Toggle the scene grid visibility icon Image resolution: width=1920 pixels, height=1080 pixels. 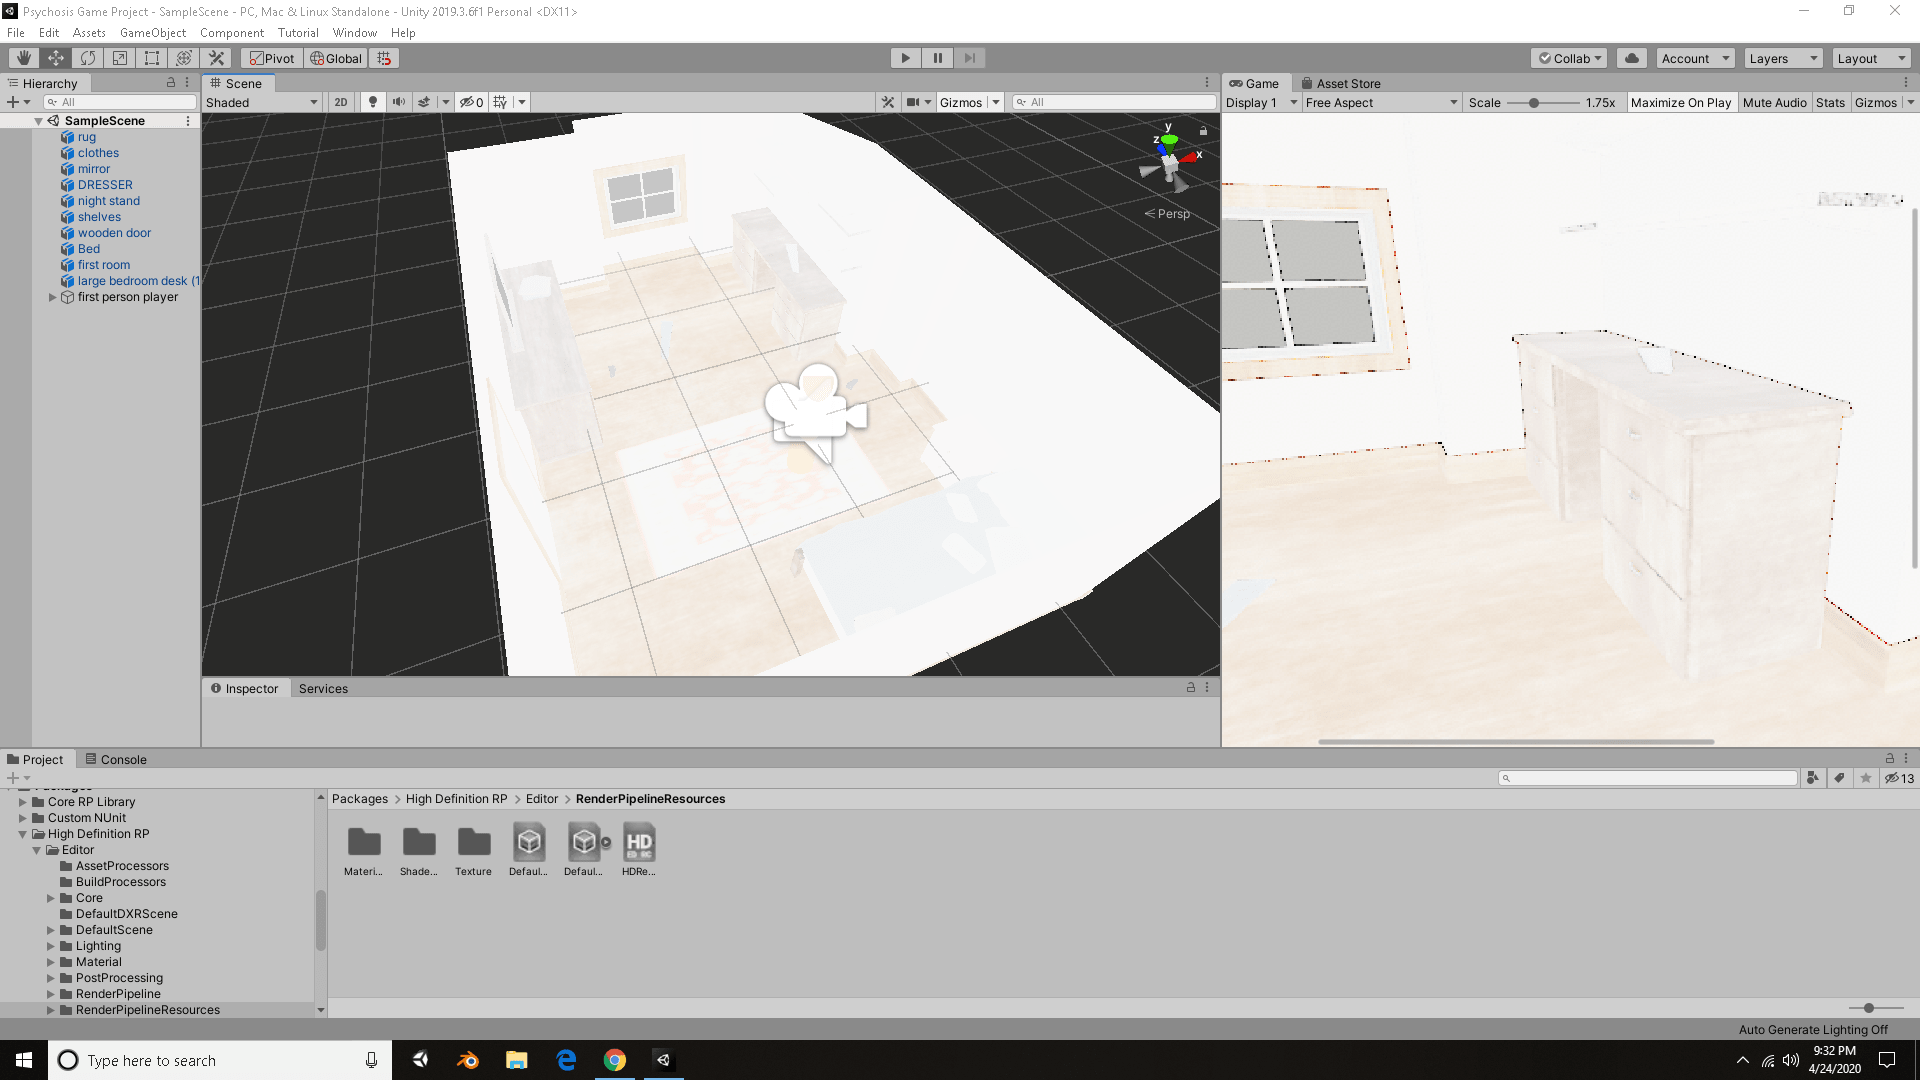(x=500, y=102)
